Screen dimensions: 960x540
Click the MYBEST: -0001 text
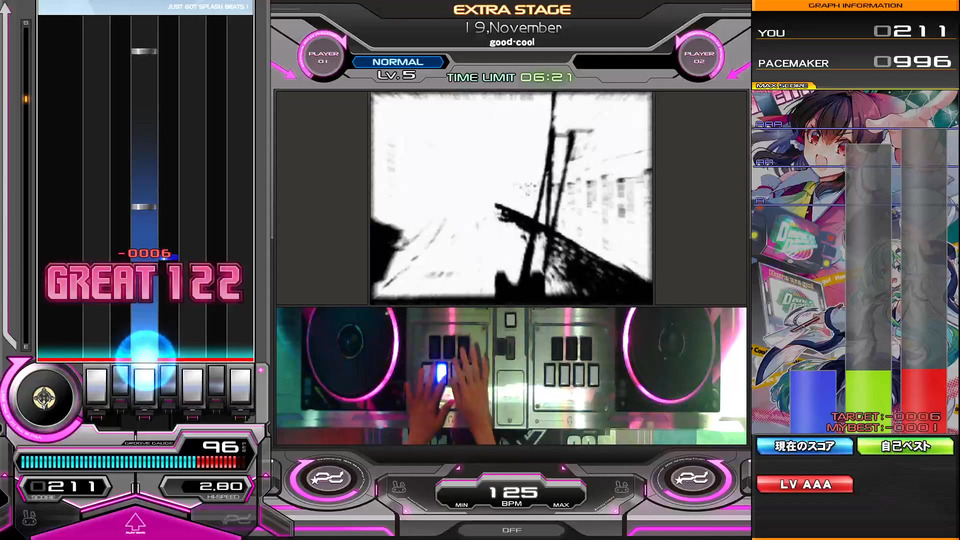click(883, 427)
